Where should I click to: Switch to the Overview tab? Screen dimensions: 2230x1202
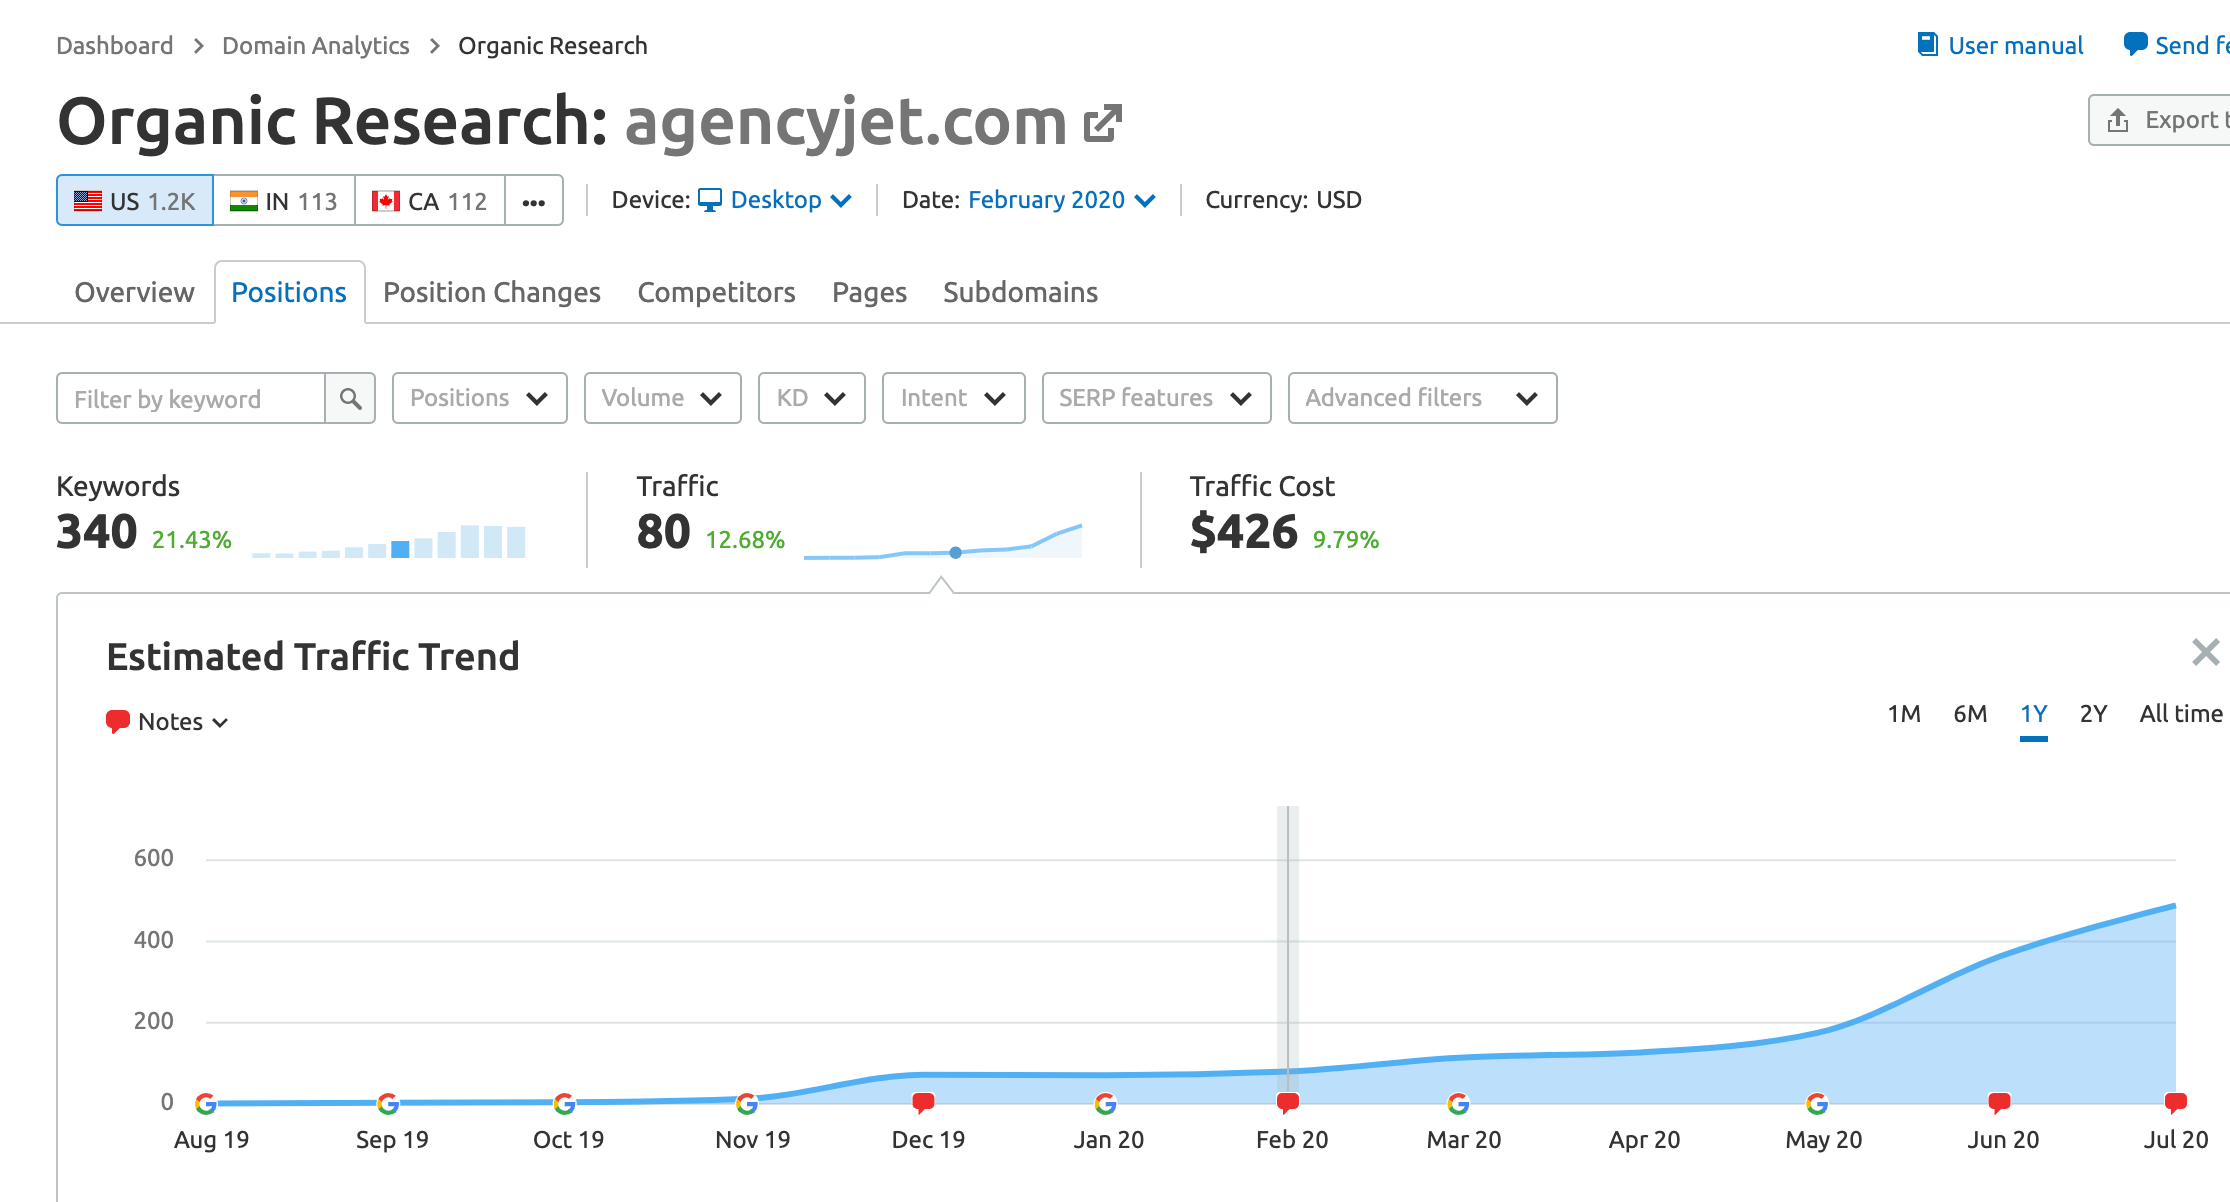[134, 292]
